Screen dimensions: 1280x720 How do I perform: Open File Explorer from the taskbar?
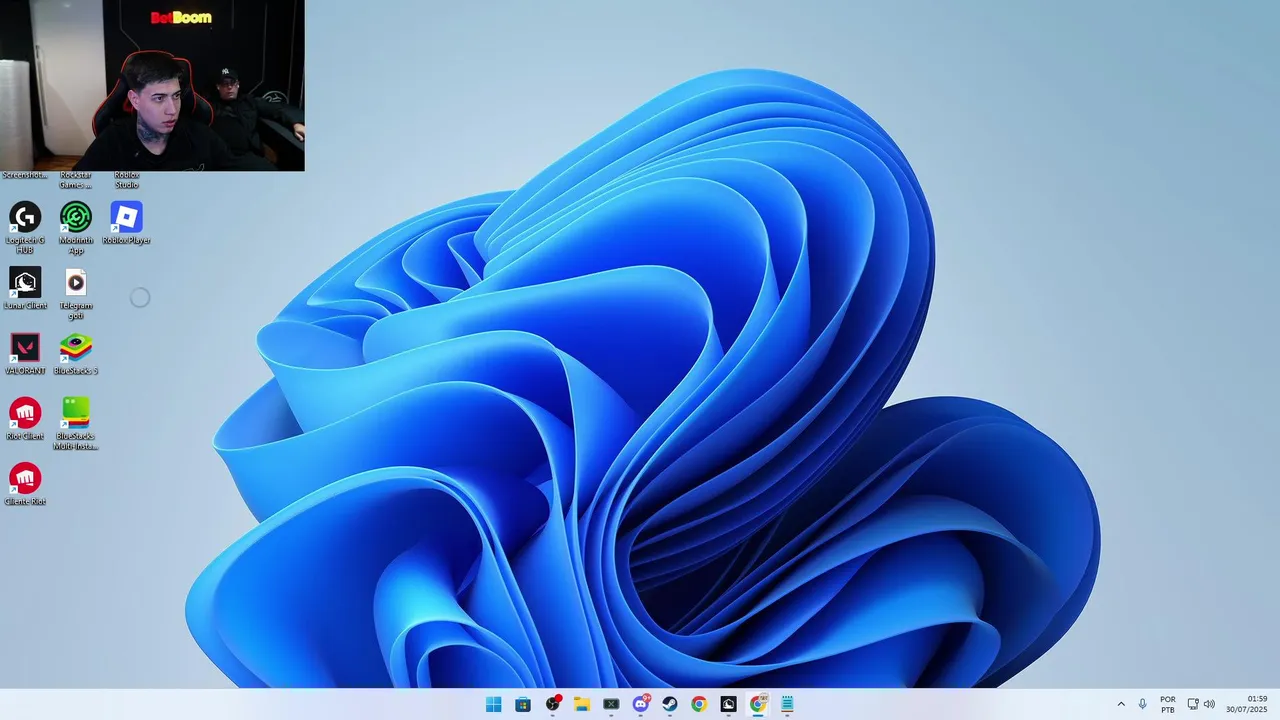582,704
